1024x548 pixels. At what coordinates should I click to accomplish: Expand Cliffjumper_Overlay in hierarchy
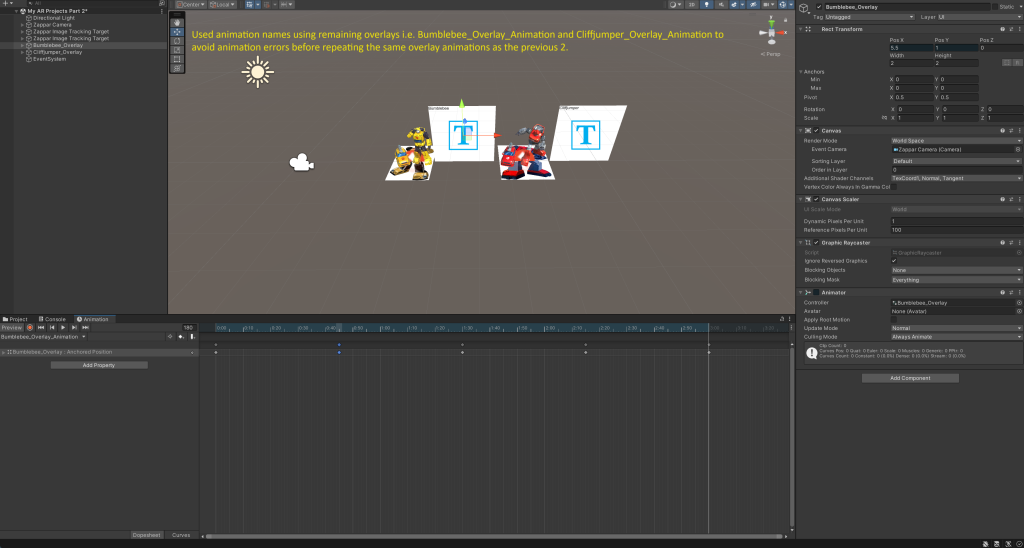point(22,52)
